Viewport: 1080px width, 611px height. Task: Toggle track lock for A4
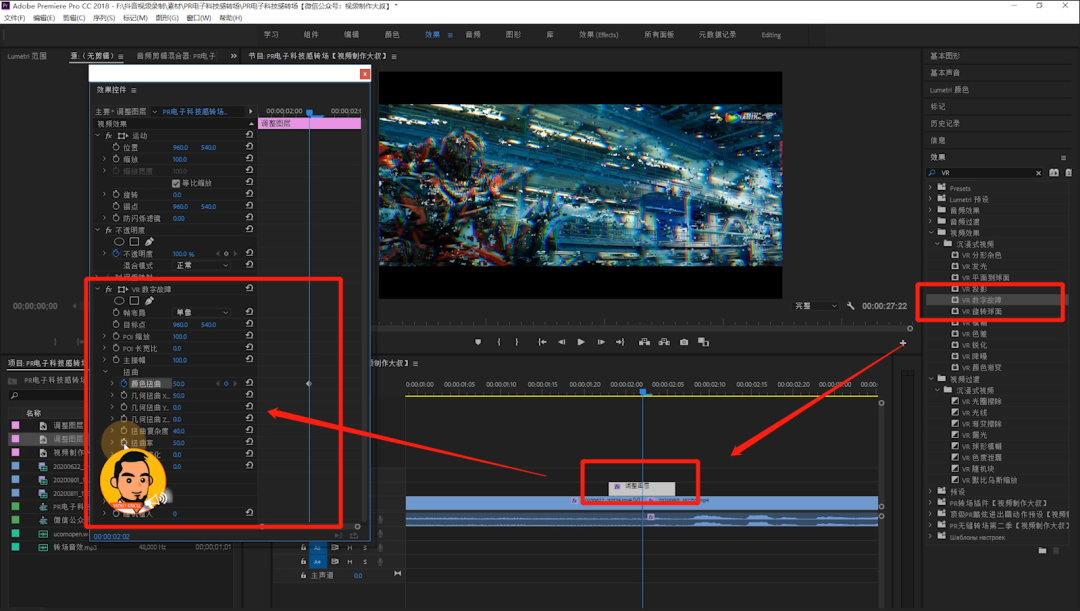click(x=303, y=561)
